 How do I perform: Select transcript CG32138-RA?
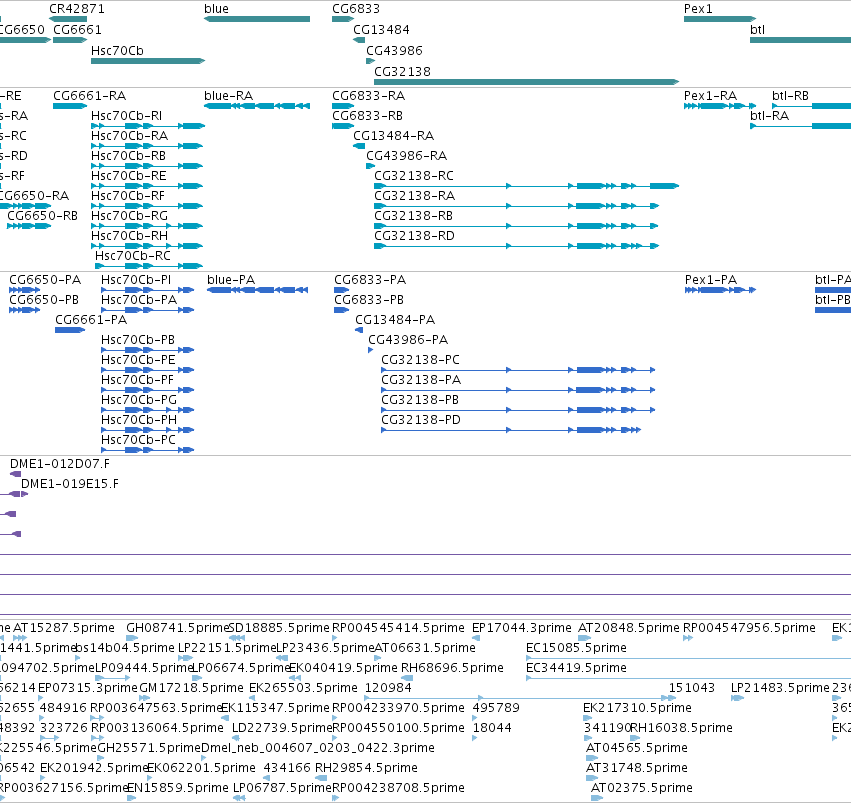tap(517, 206)
